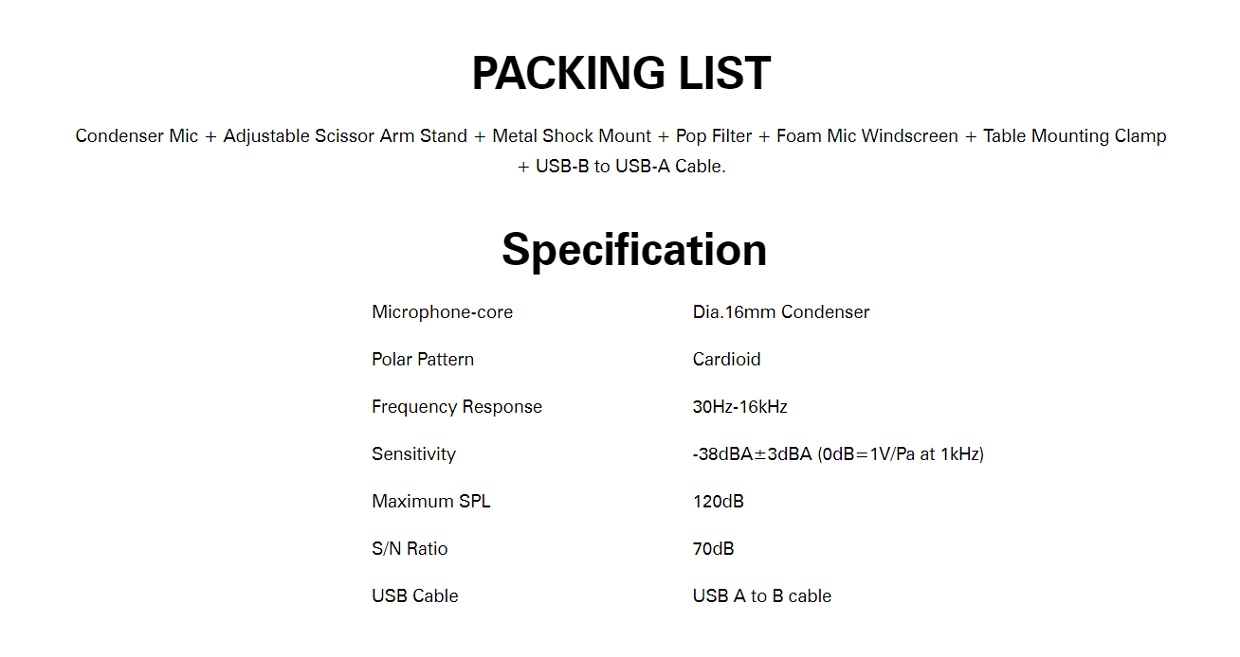Click the Pop Filter text in packing list

point(714,136)
